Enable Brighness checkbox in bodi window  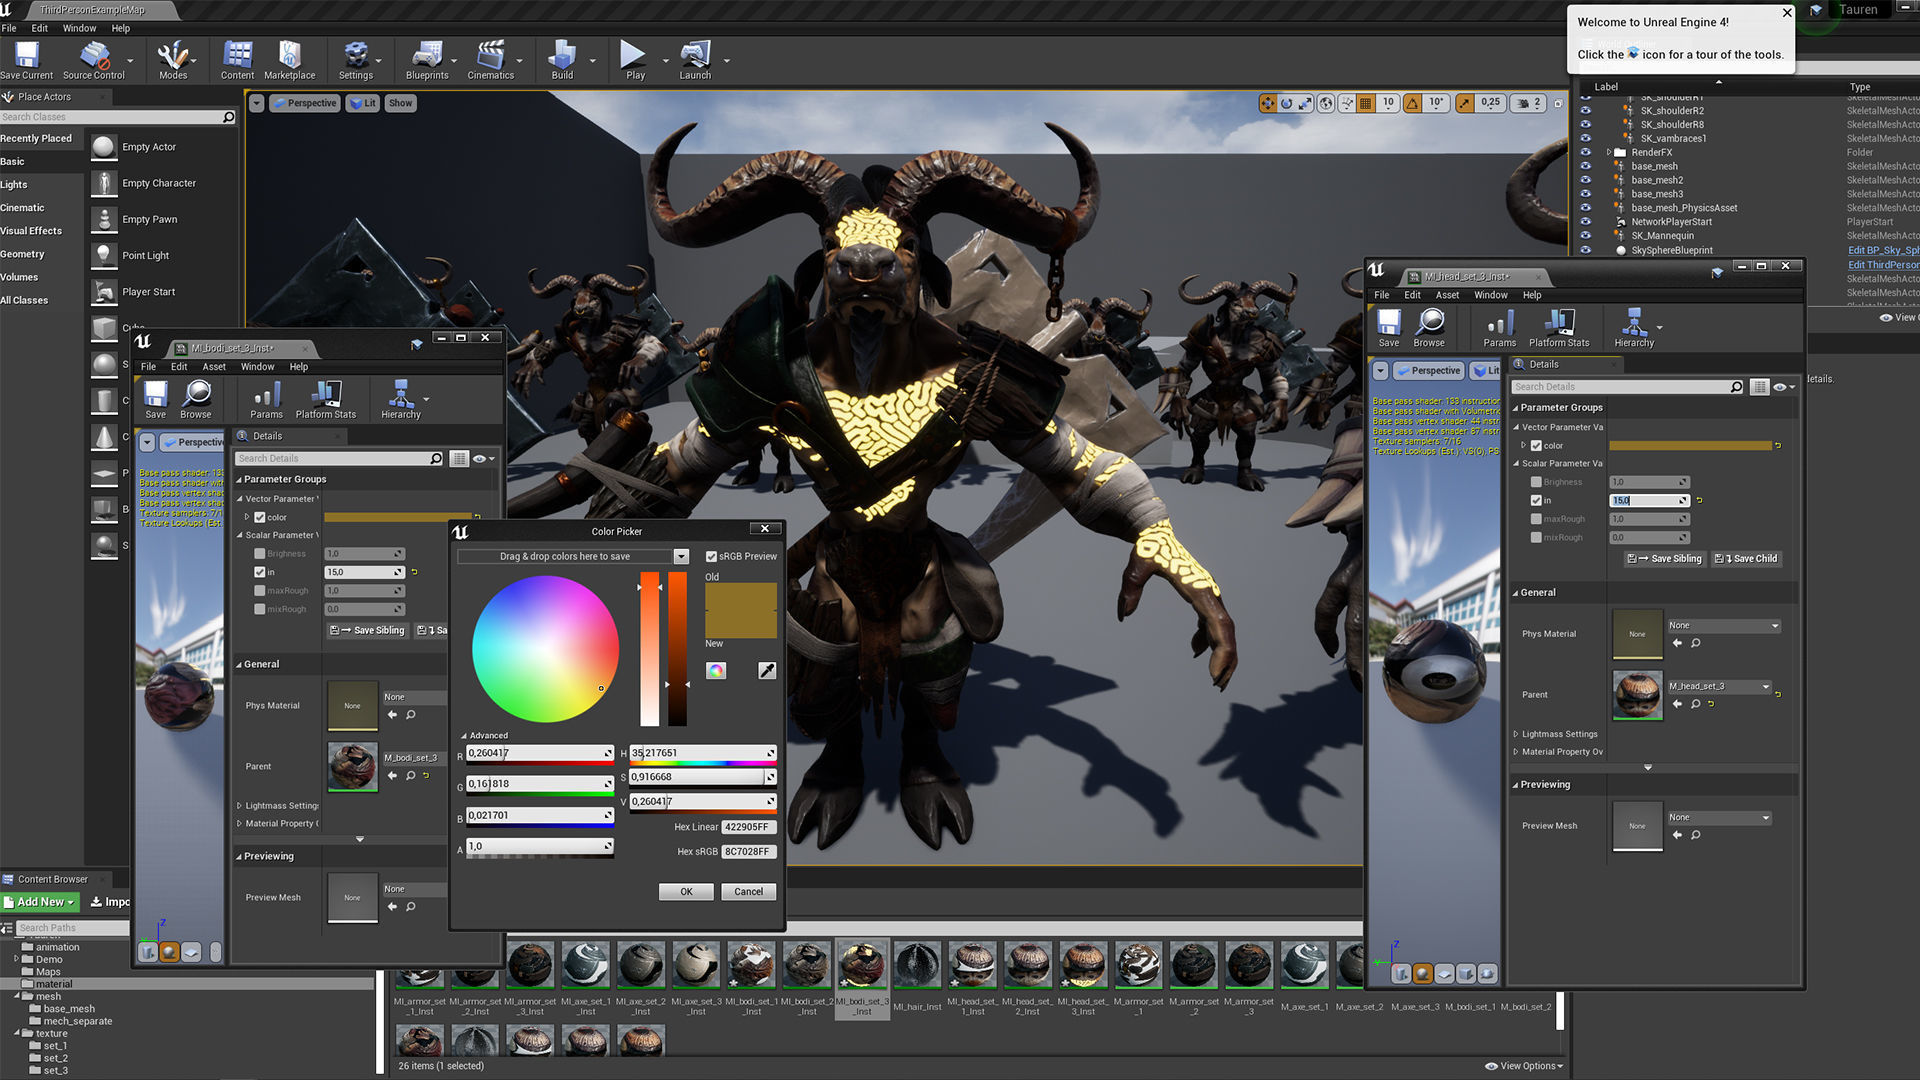[x=260, y=554]
